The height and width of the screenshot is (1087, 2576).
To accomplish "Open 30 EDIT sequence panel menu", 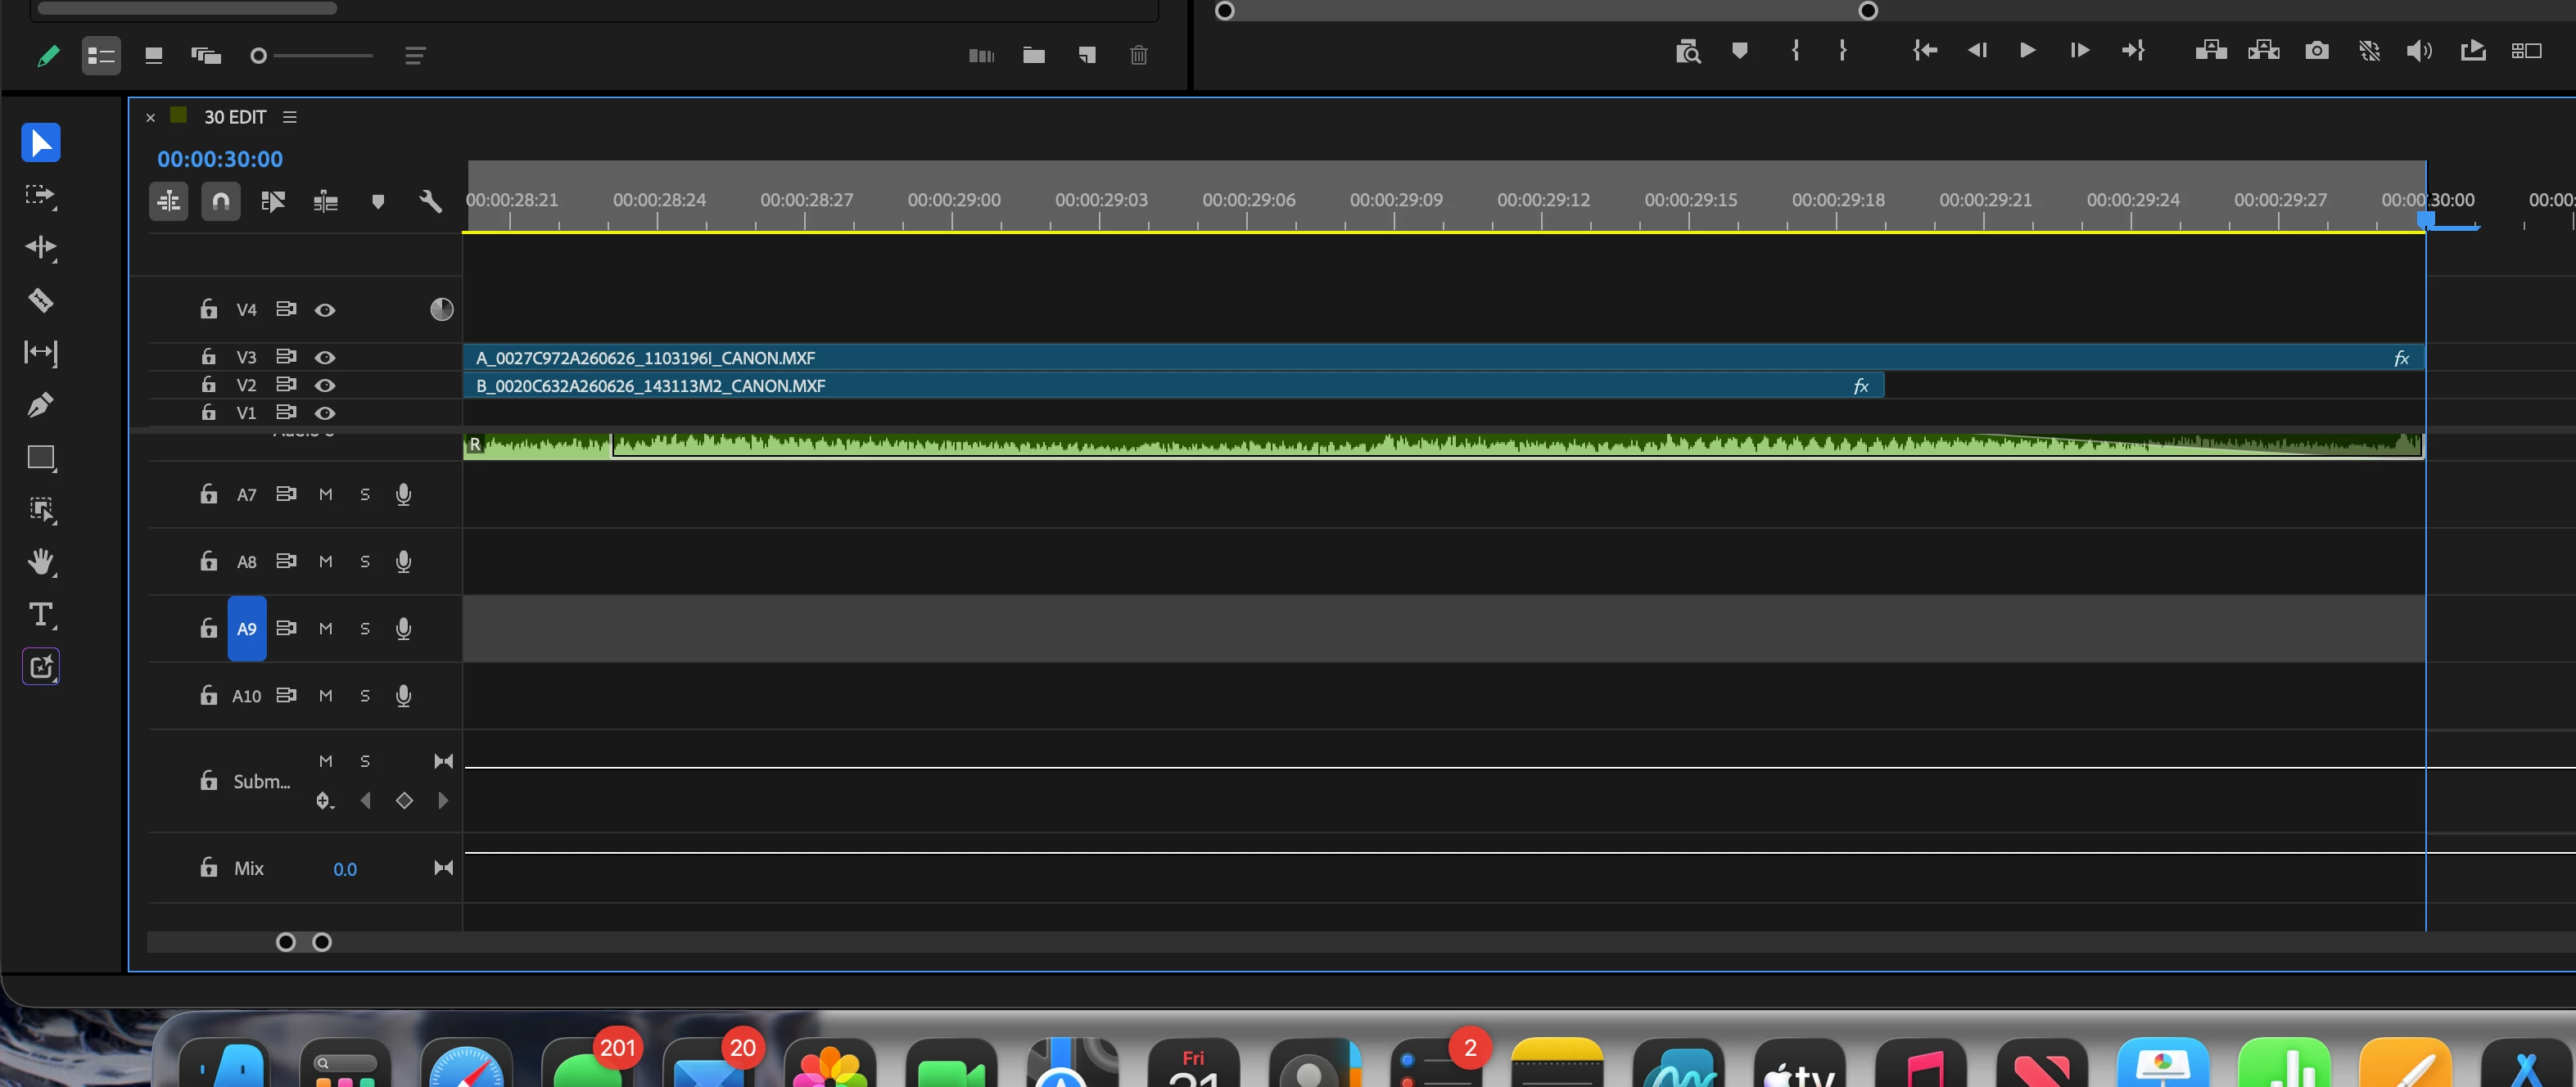I will (290, 117).
